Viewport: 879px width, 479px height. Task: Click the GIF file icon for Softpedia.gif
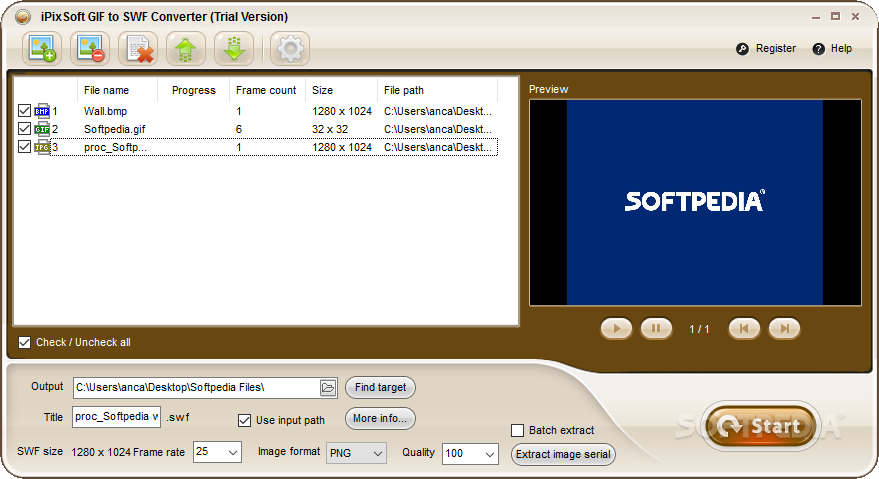click(42, 129)
